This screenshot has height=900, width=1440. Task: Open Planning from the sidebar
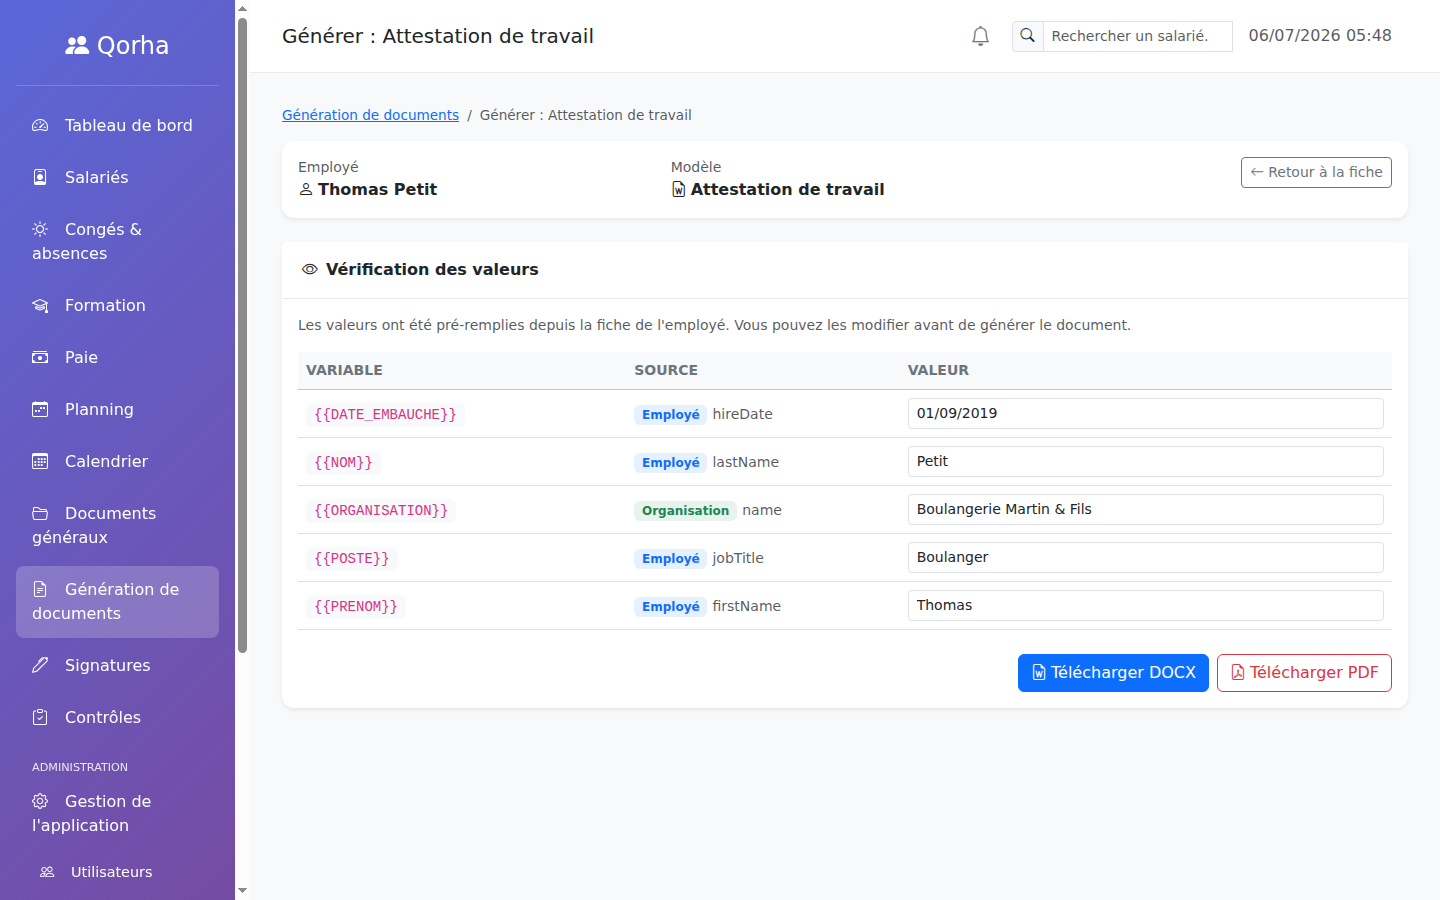117,409
